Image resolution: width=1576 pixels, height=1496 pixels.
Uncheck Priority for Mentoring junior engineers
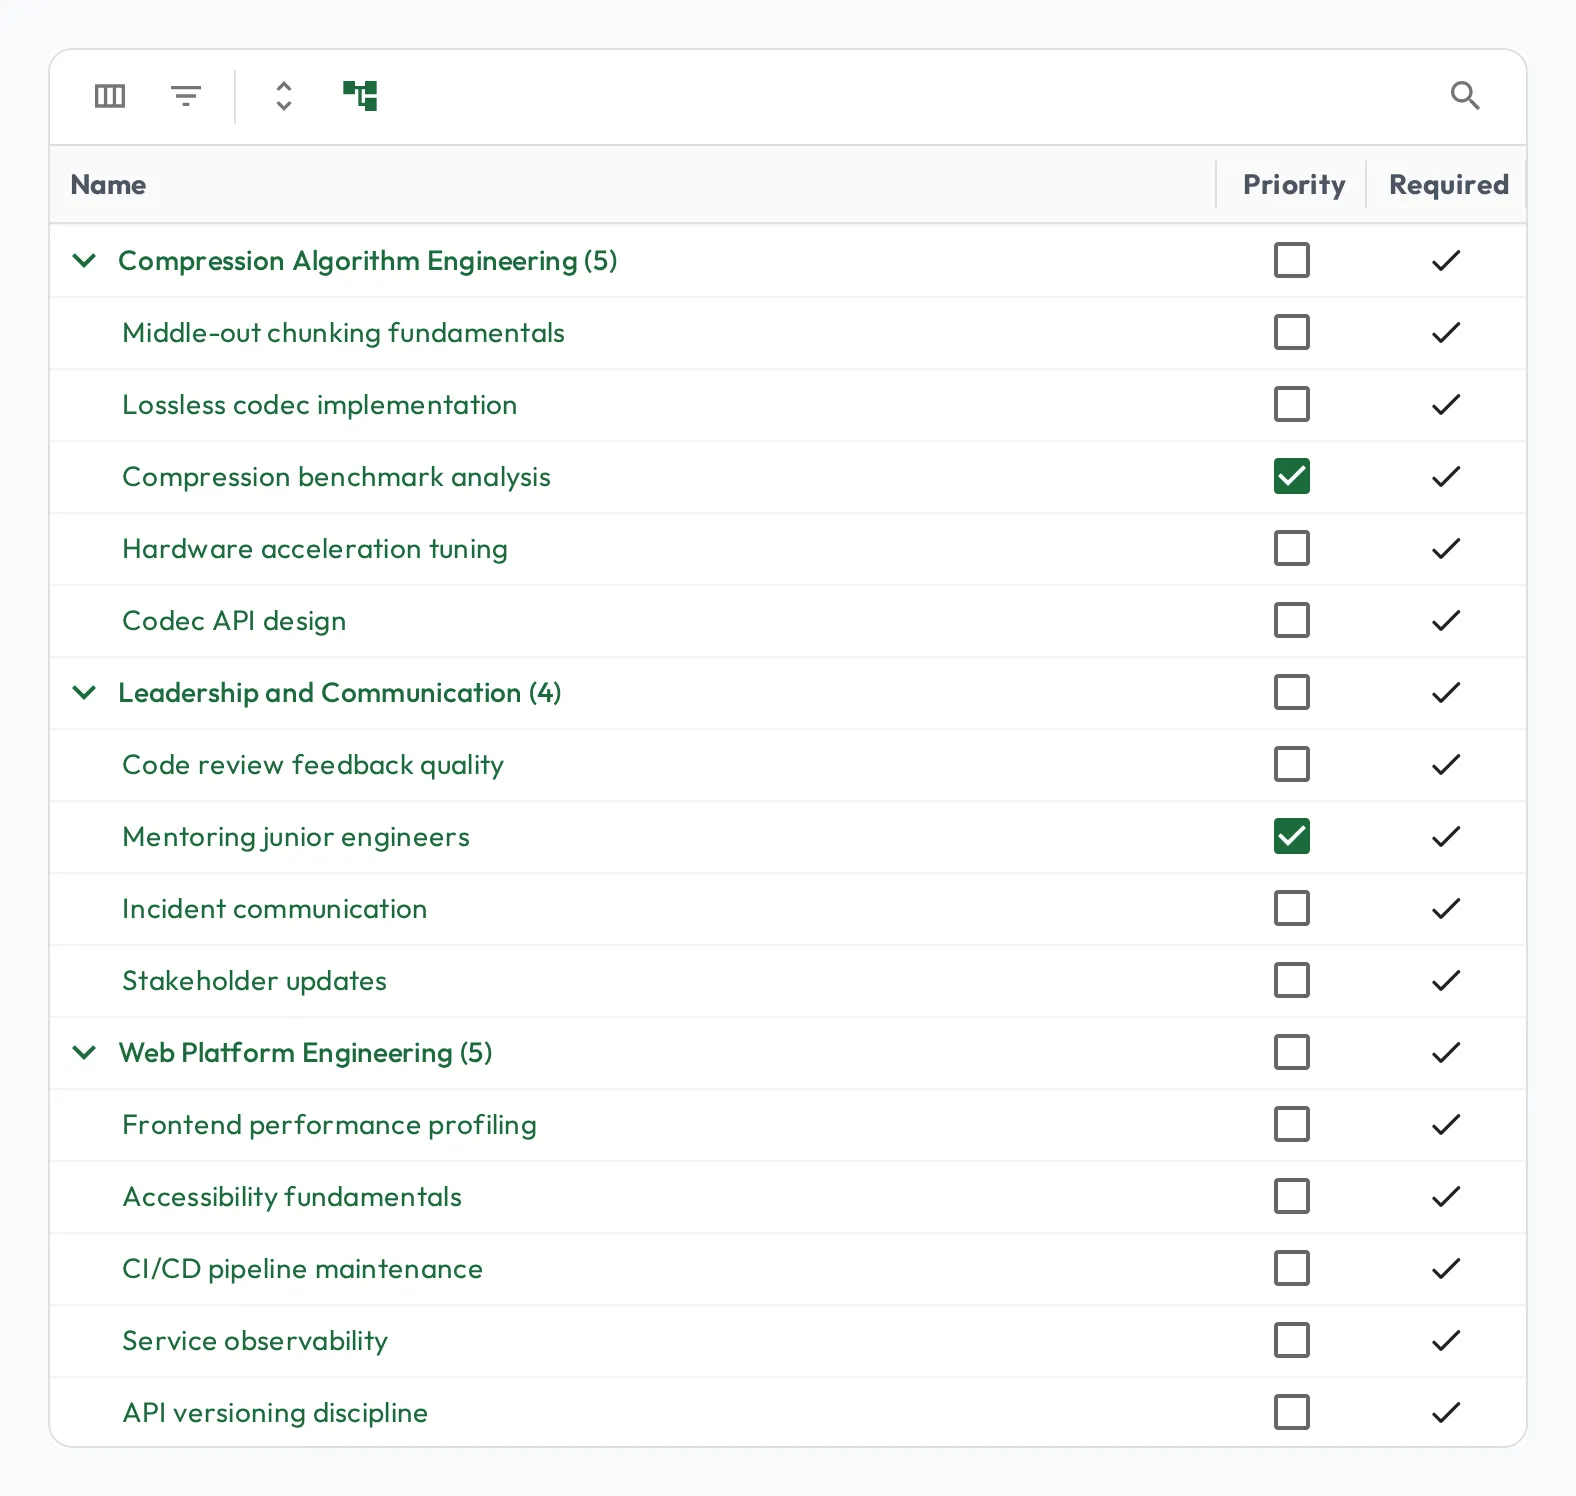point(1292,837)
